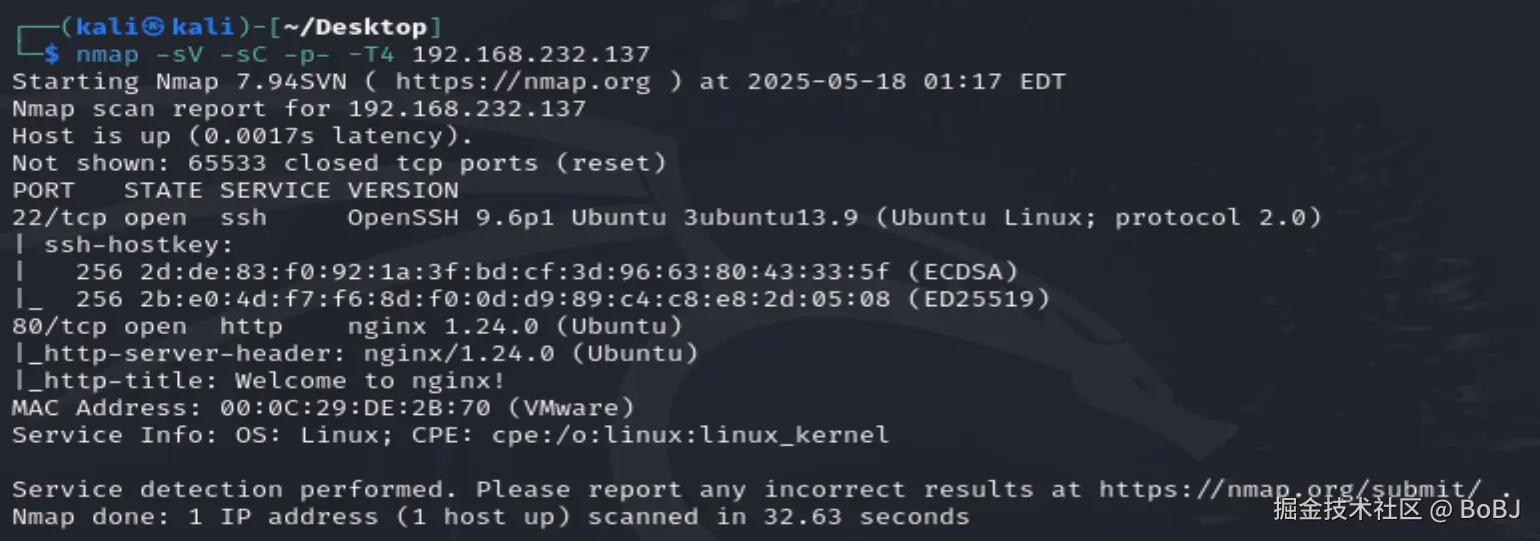1540x541 pixels.
Task: Click the ssh-hostkey script label
Action: pyautogui.click(x=138, y=244)
